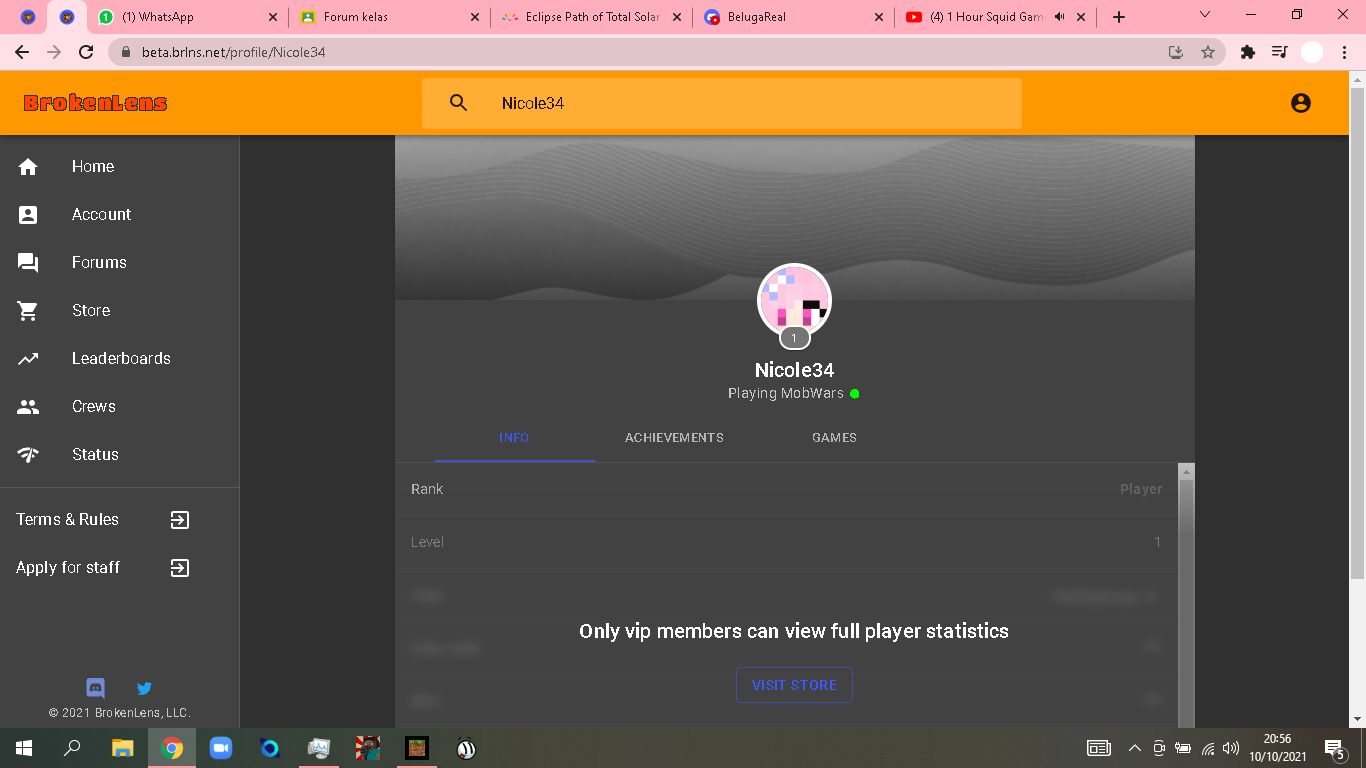Click the search field containing Nicole34
This screenshot has width=1366, height=768.
(x=721, y=103)
